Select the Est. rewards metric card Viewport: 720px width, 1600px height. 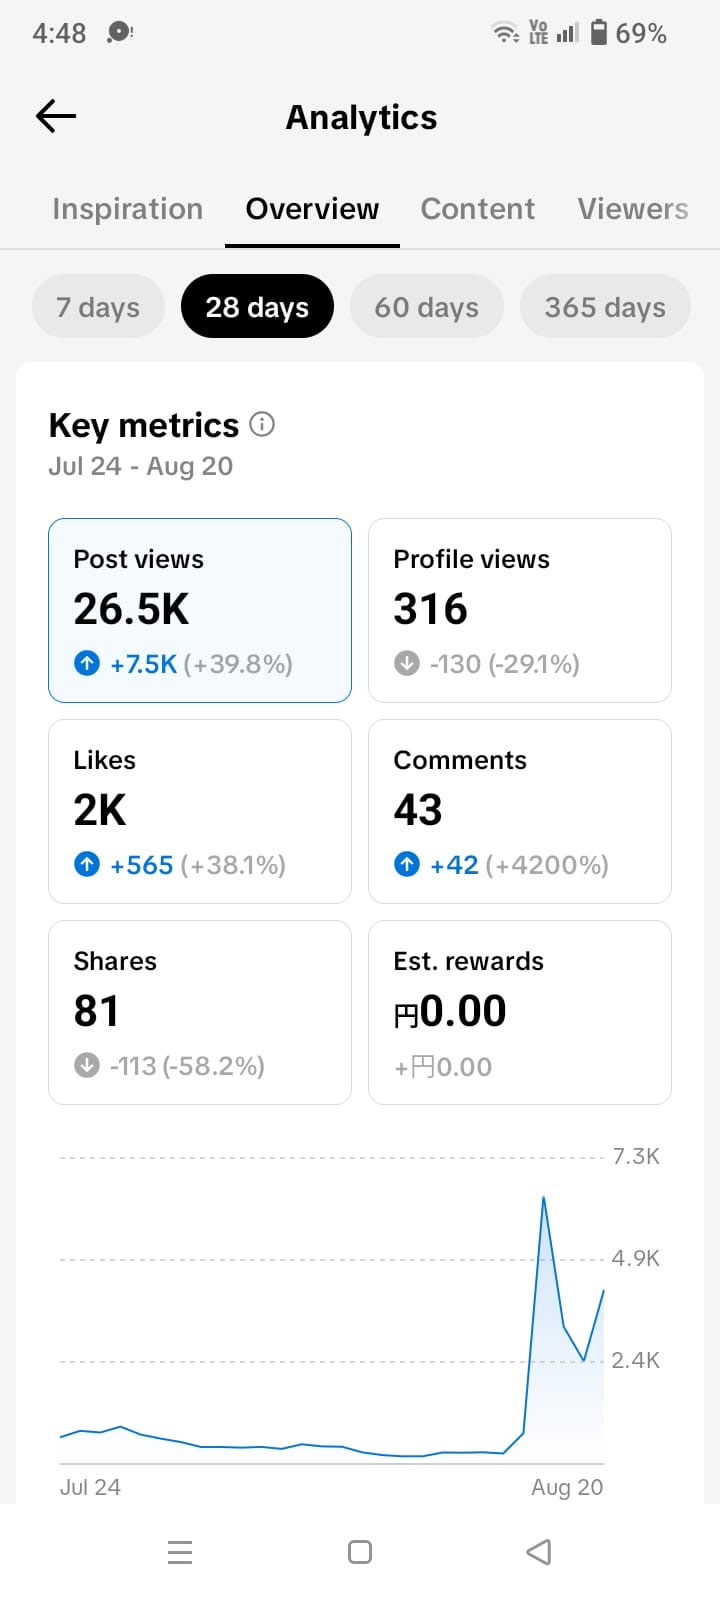520,1013
